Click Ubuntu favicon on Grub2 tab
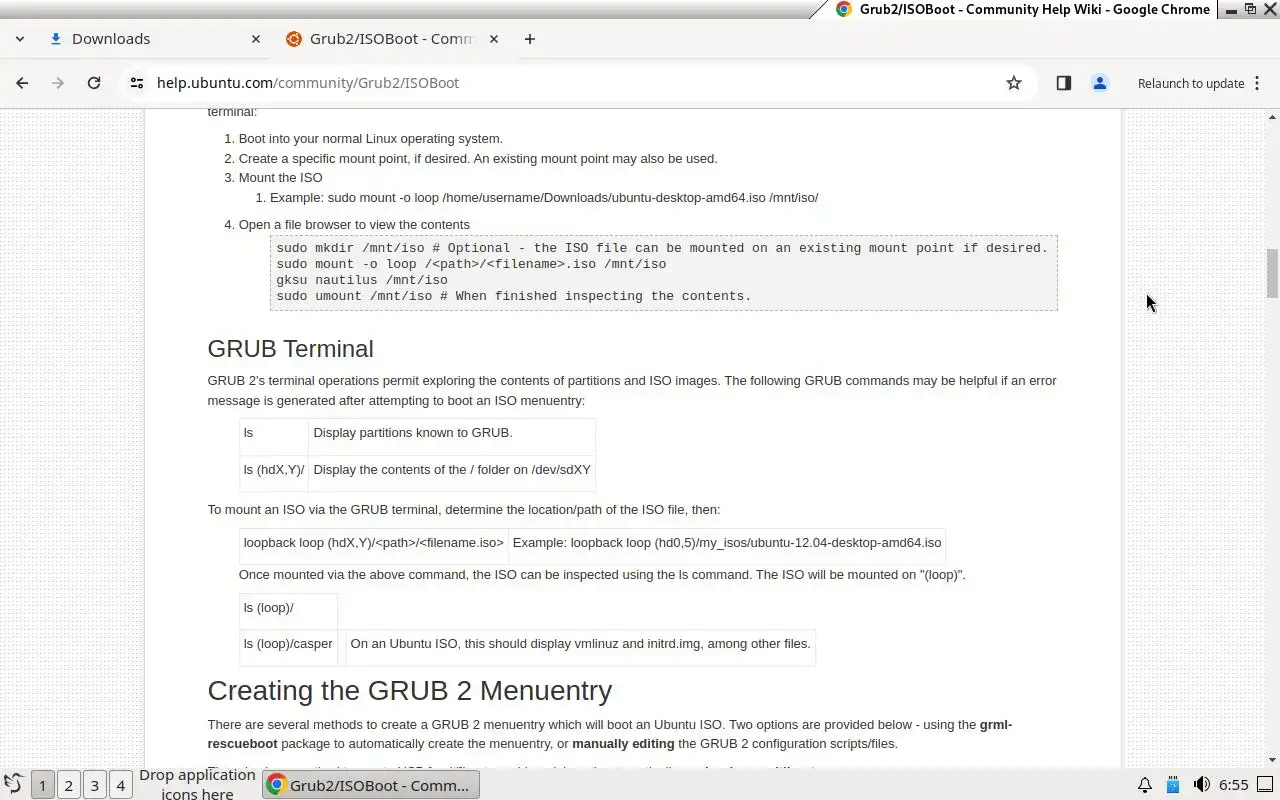 coord(294,39)
